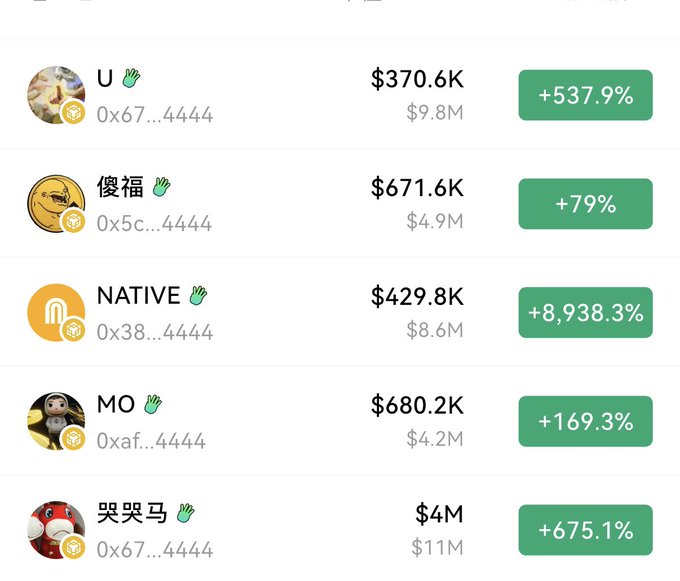Click the BNB chain badge on NATIVE logo
Image resolution: width=680 pixels, height=581 pixels.
pos(73,329)
